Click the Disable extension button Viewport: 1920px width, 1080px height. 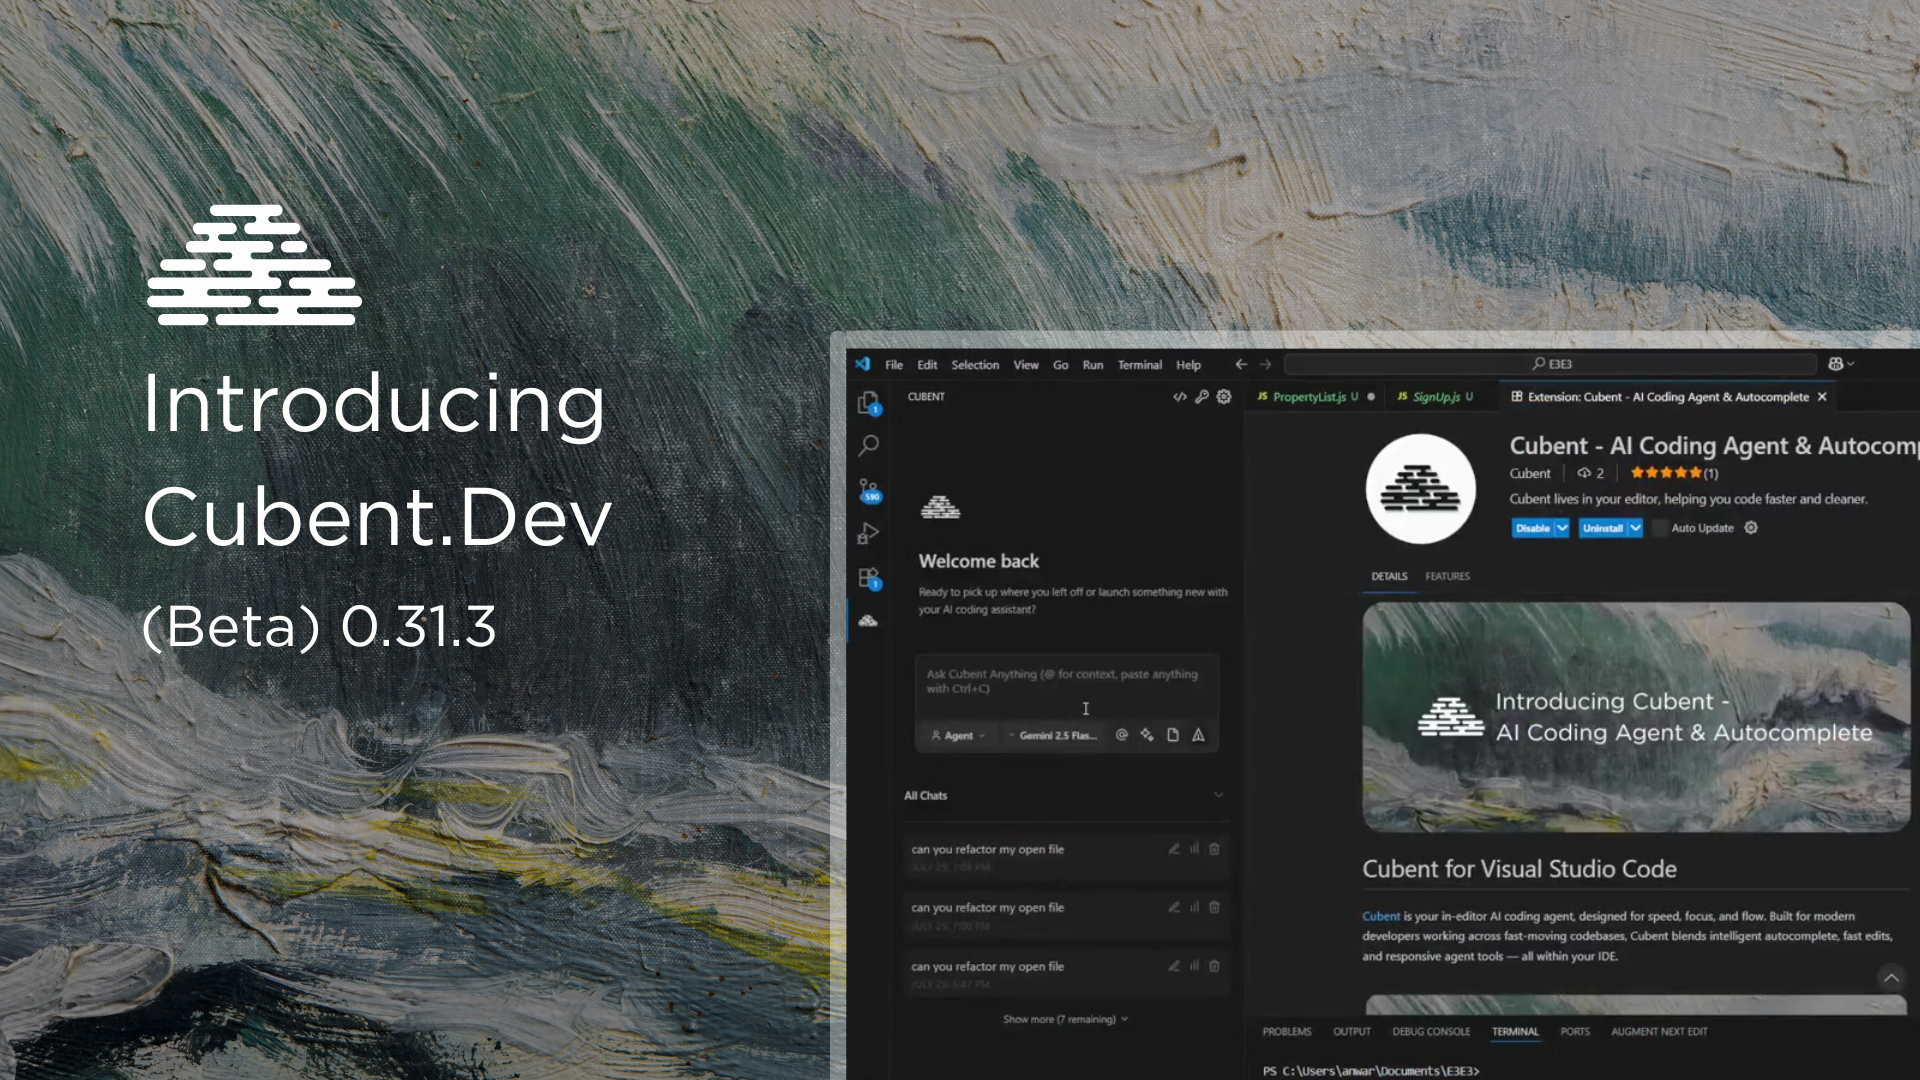coord(1532,528)
